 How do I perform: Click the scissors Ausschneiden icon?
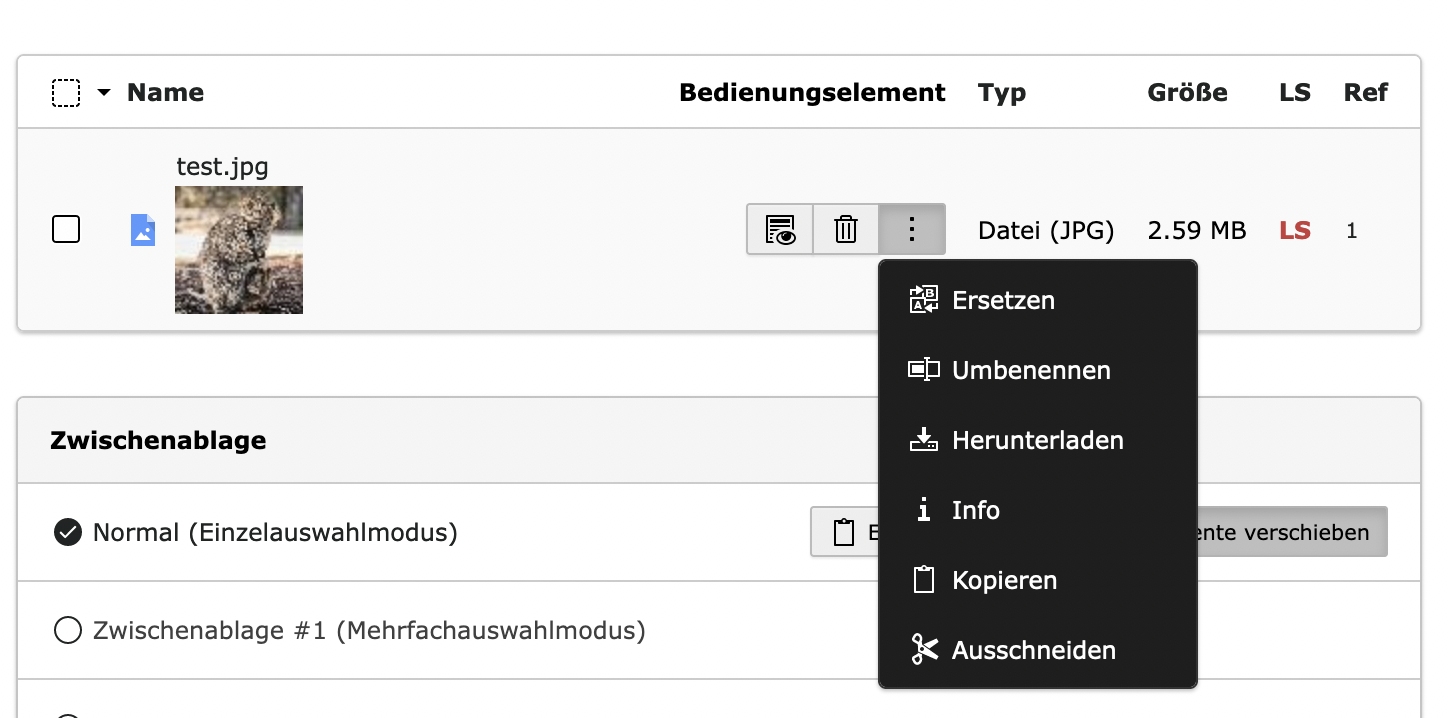pos(923,650)
